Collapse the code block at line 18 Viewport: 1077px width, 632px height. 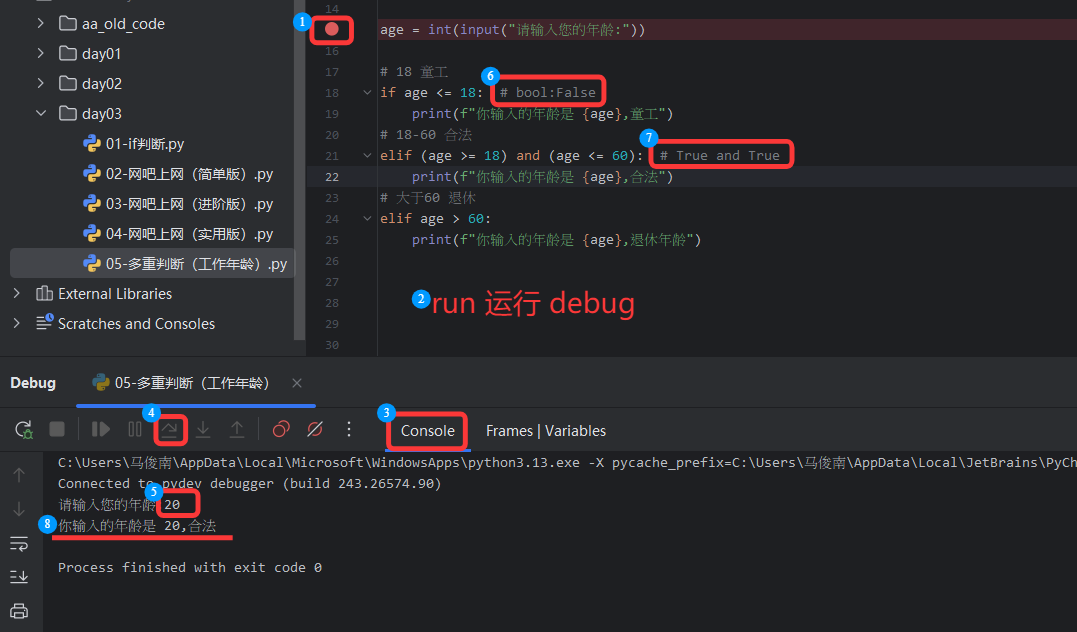(x=367, y=93)
